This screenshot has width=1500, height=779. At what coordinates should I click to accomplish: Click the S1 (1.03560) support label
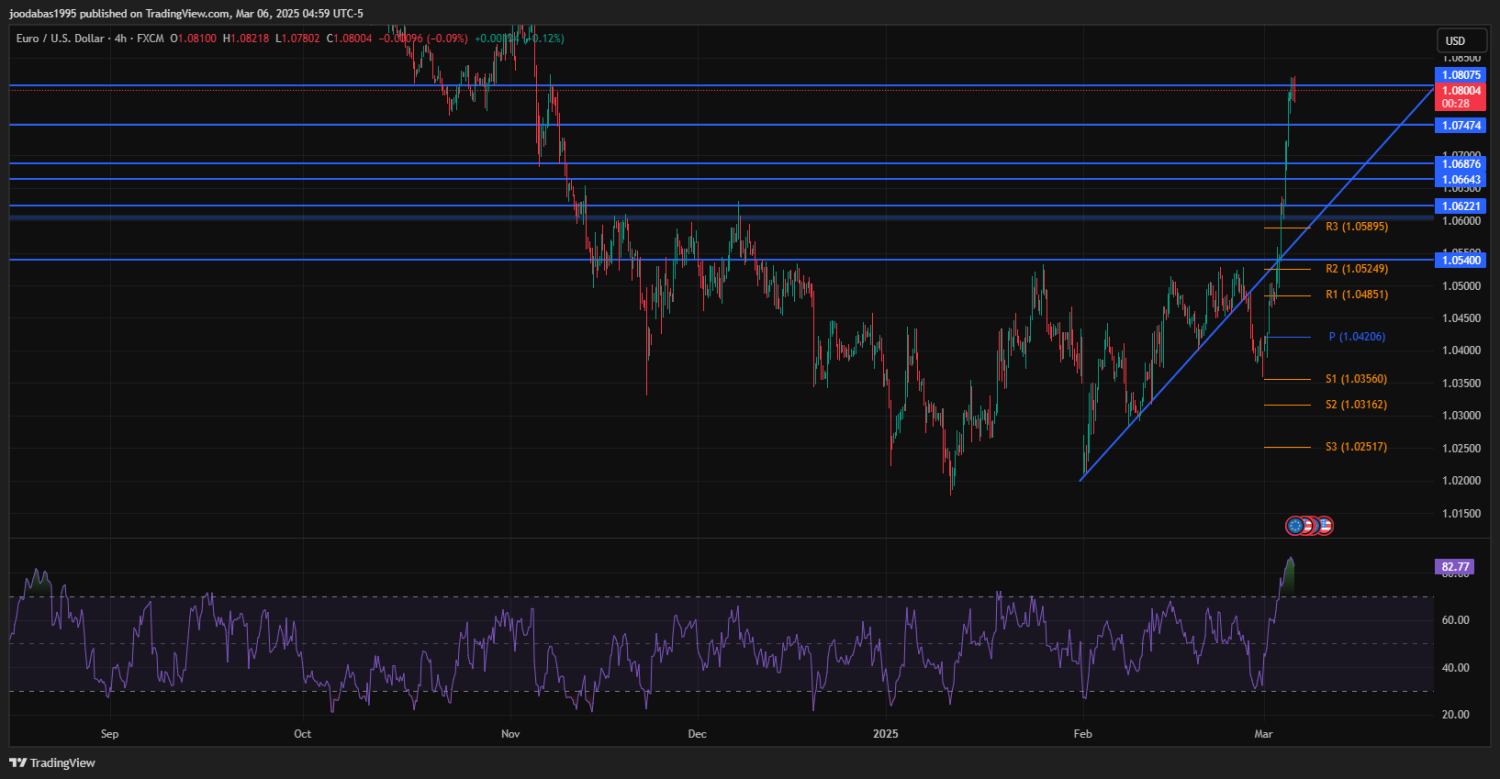(1356, 379)
